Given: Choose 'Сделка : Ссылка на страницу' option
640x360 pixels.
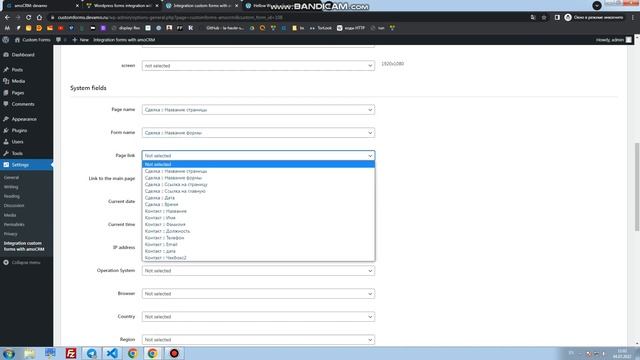Looking at the screenshot, I should 258,184.
